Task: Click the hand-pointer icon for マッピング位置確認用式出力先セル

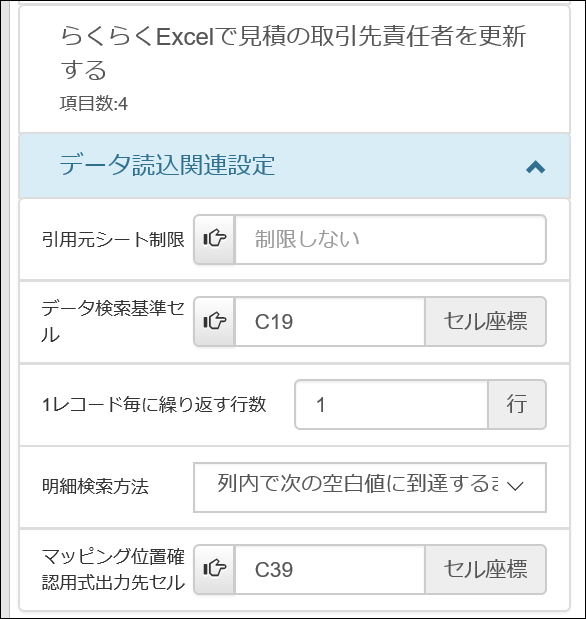Action: click(214, 569)
